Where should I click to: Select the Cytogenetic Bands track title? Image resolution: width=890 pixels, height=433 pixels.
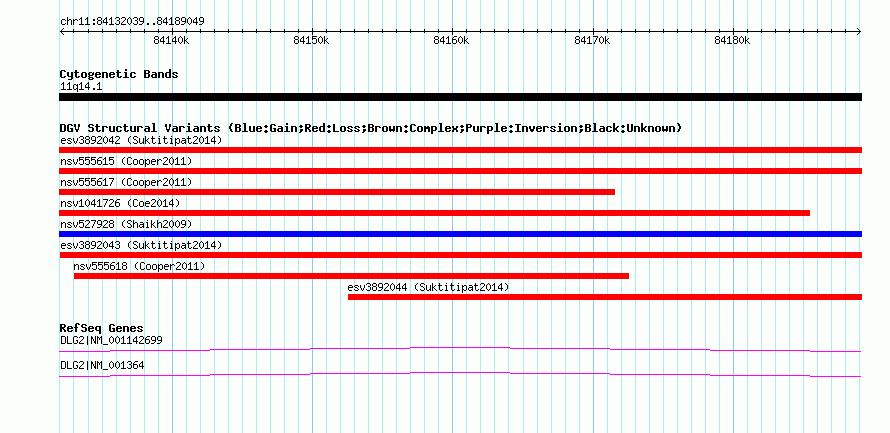pyautogui.click(x=119, y=74)
